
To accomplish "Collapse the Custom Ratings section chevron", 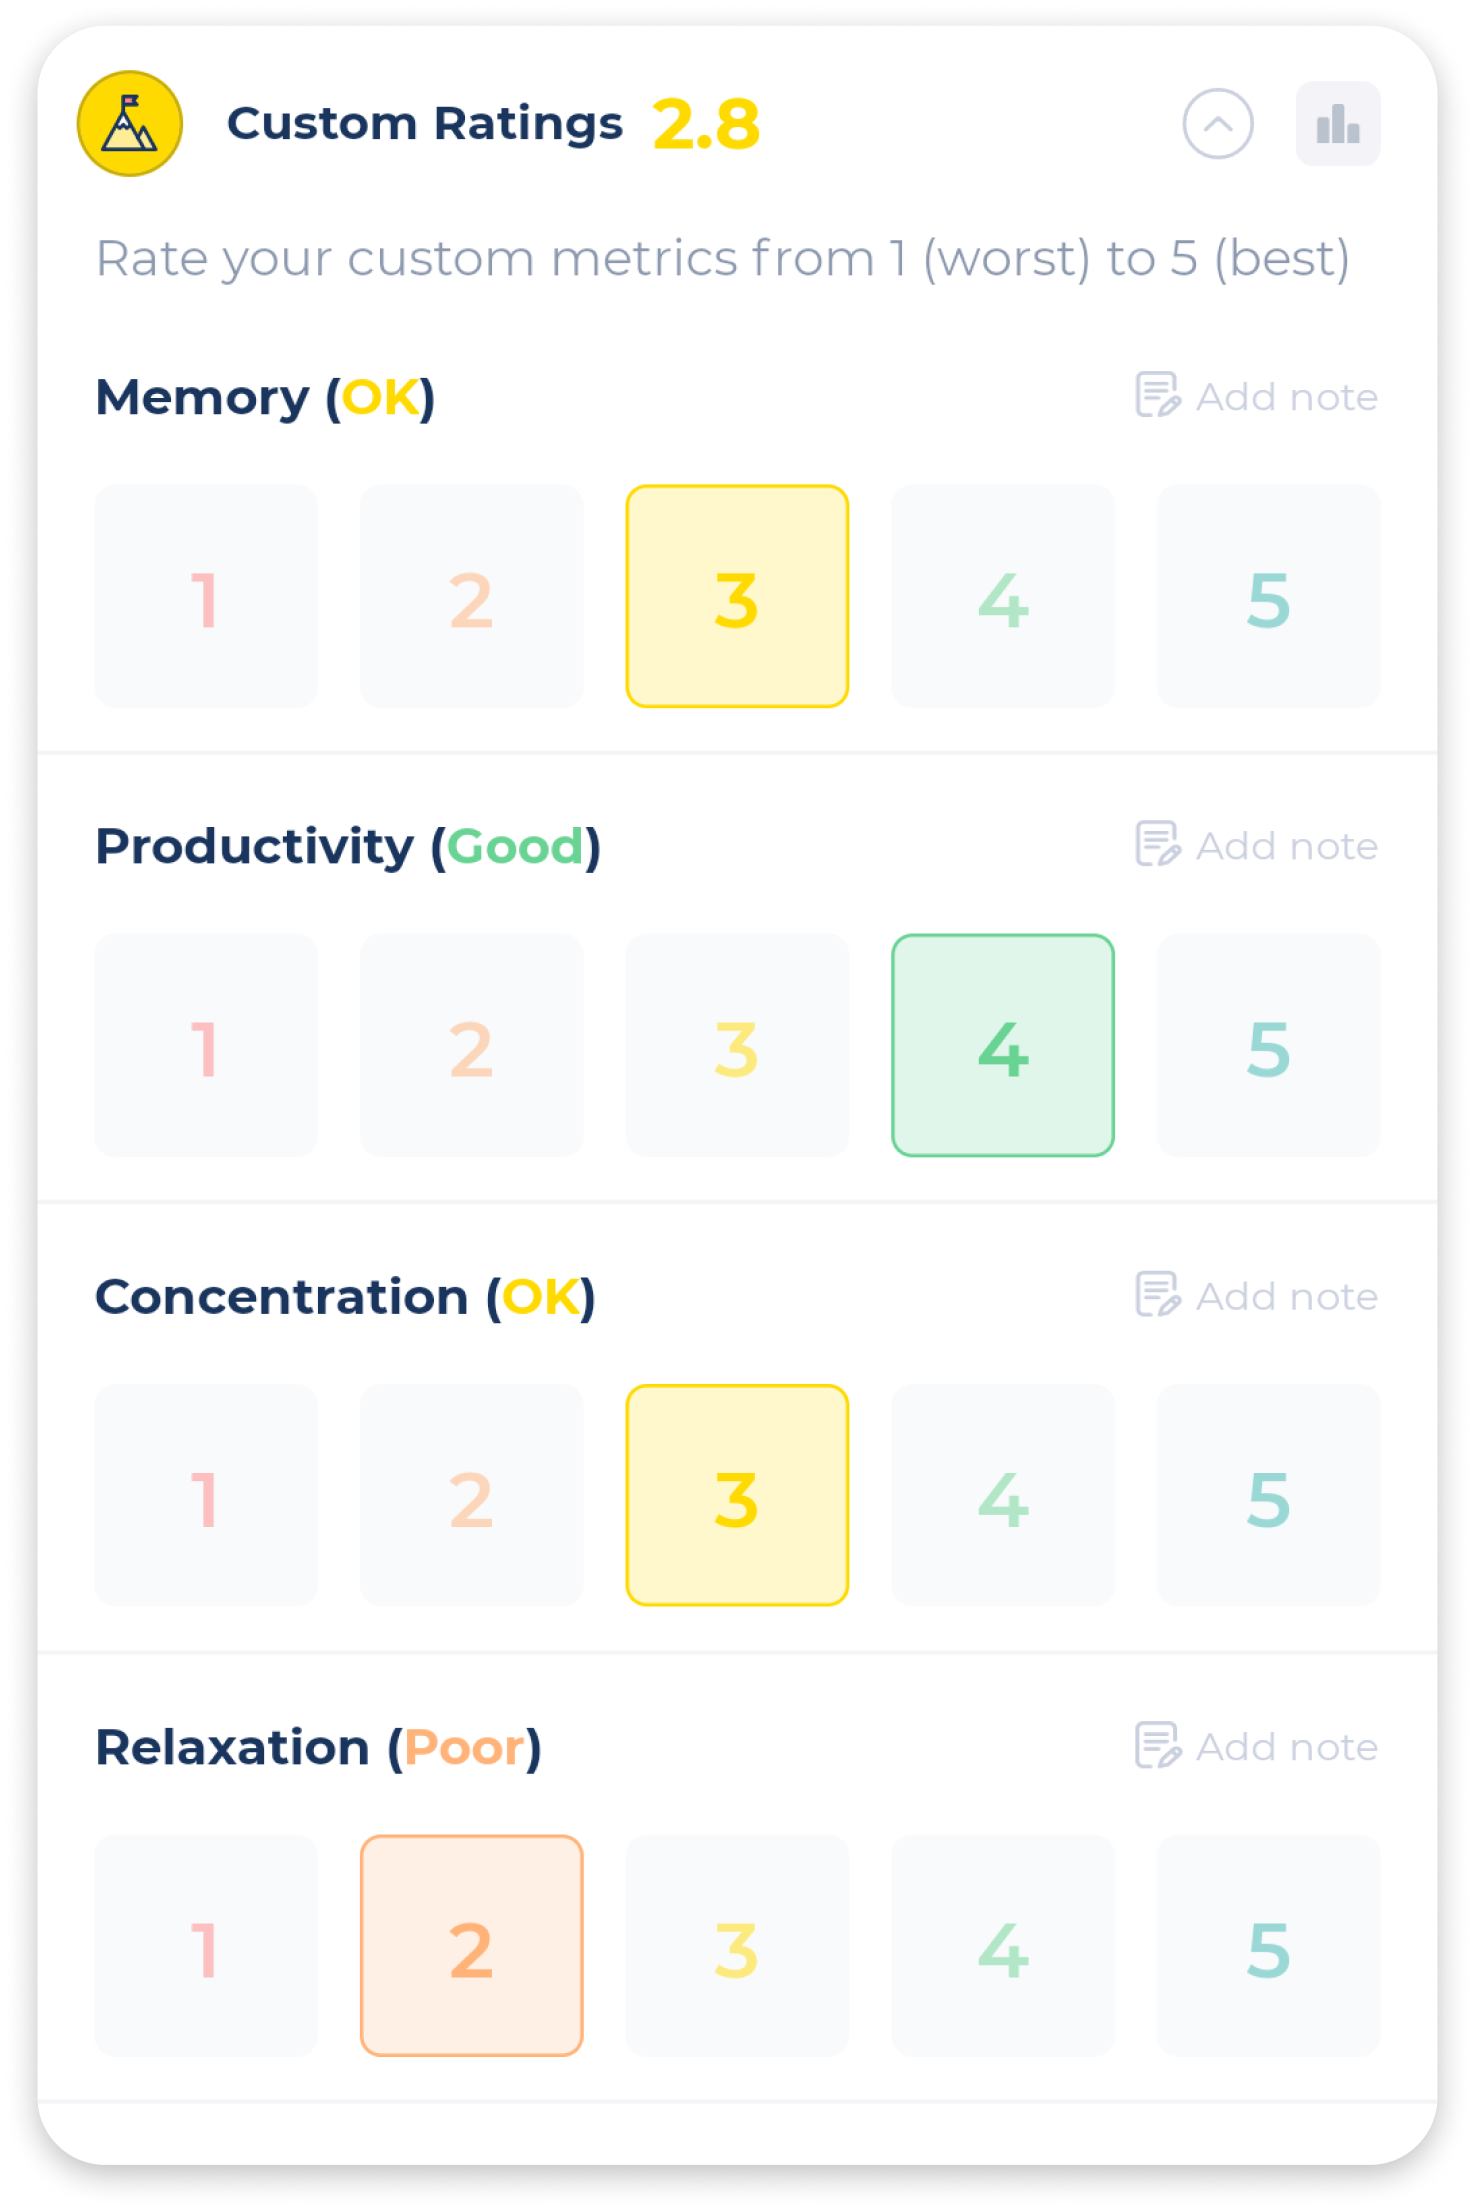I will 1217,124.
